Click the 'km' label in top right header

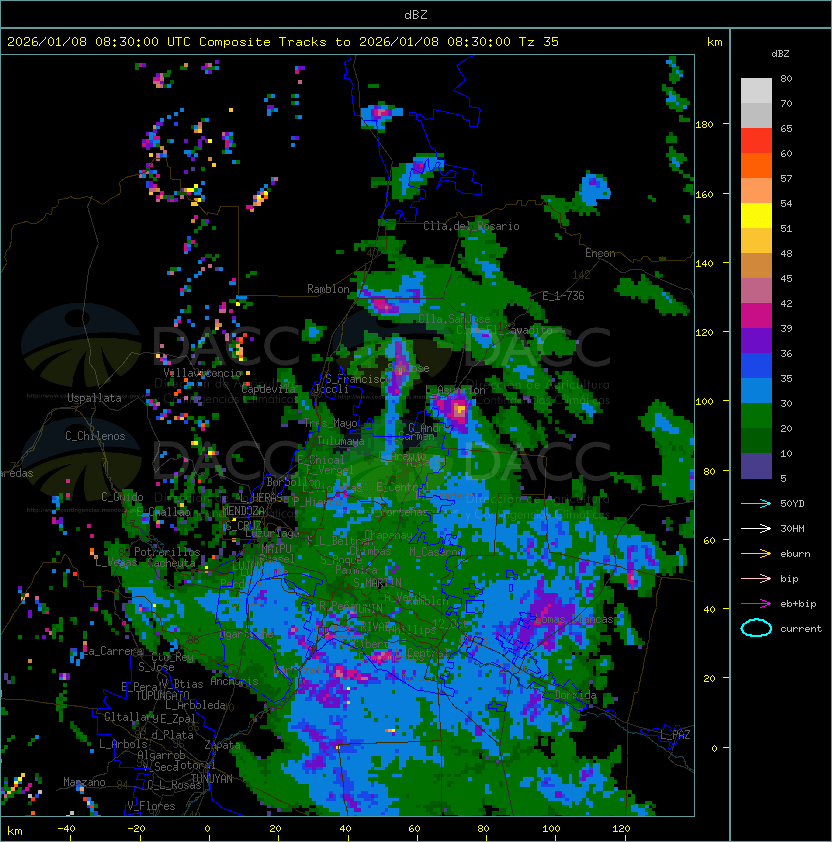pyautogui.click(x=714, y=42)
